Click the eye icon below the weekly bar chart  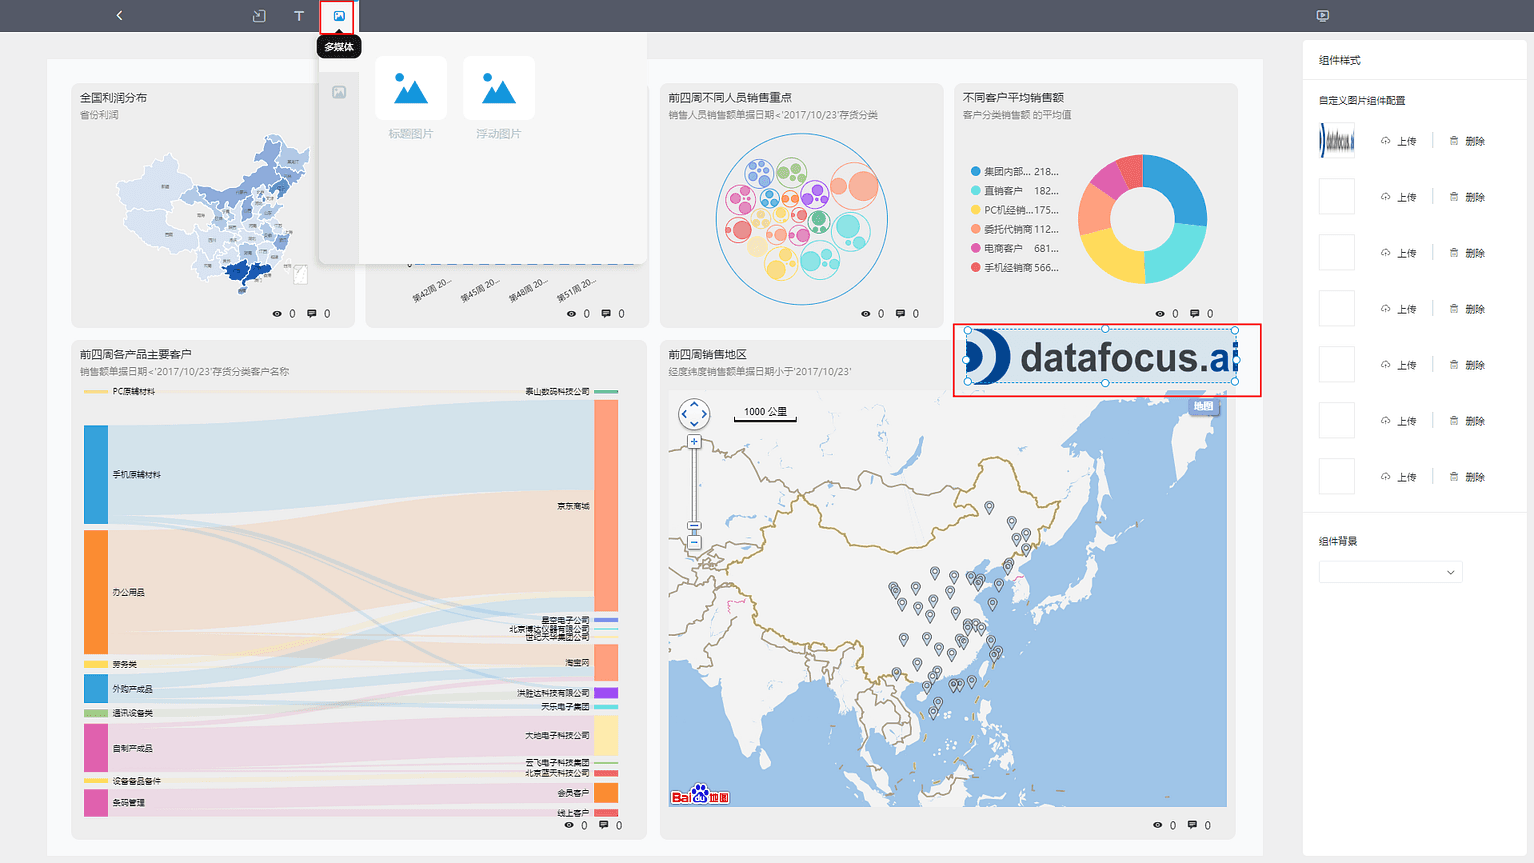point(571,313)
